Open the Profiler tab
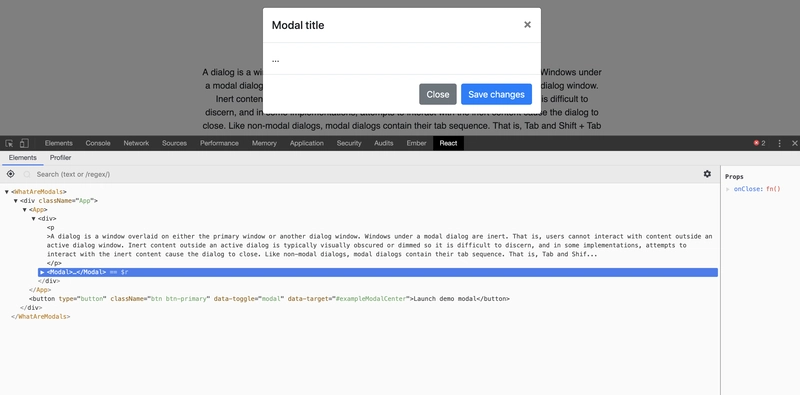This screenshot has width=800, height=395. 60,158
